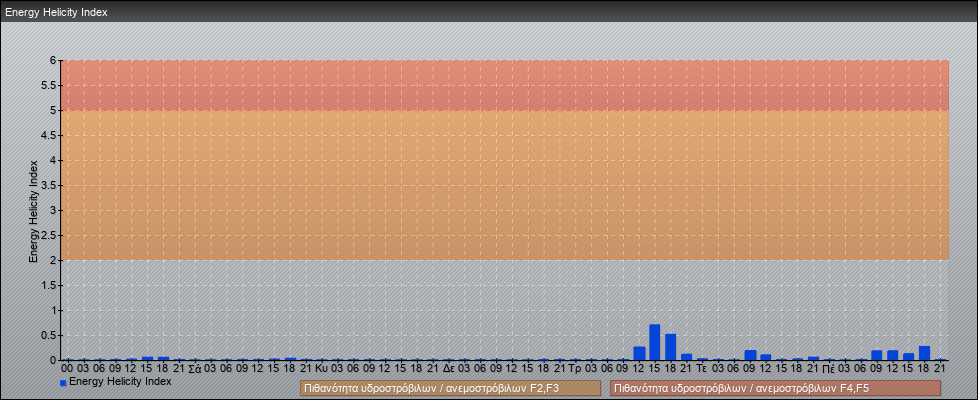This screenshot has height=400, width=978.
Task: Click the second tallest bar, Τρ at 18
Action: pyautogui.click(x=671, y=347)
